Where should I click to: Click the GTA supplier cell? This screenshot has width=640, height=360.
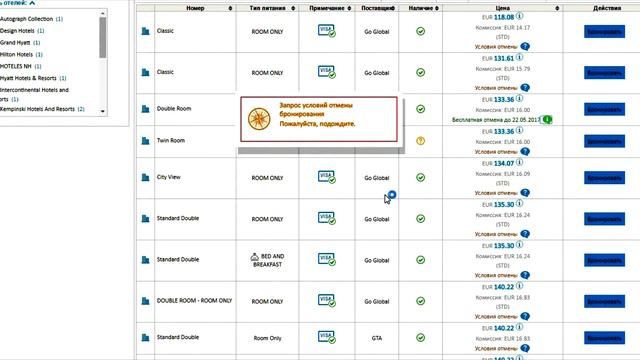377,338
